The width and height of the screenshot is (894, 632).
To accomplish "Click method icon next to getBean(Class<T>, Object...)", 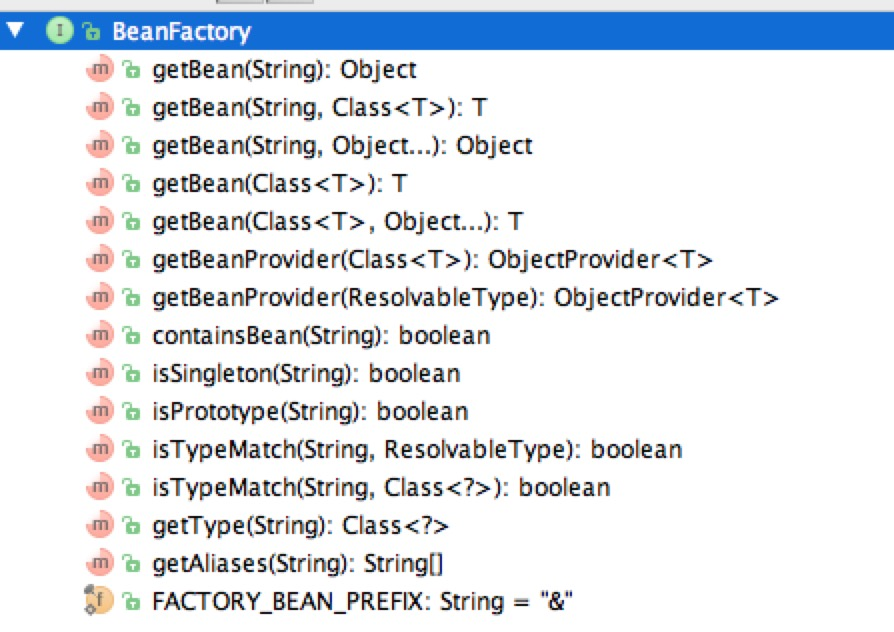I will coord(100,221).
